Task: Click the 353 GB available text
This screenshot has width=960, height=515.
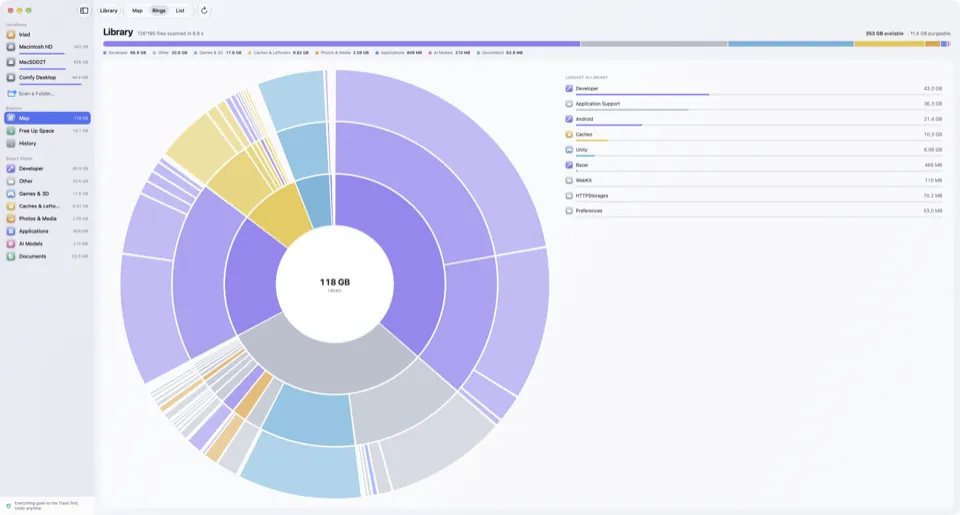Action: tap(884, 34)
